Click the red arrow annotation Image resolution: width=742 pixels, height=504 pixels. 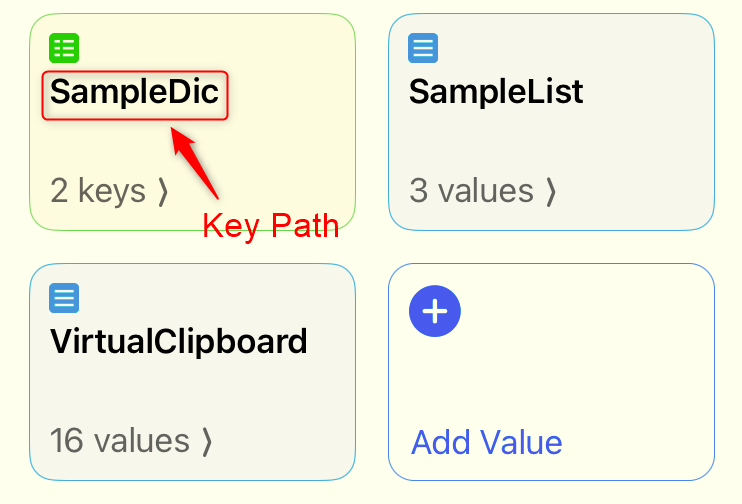pyautogui.click(x=194, y=160)
